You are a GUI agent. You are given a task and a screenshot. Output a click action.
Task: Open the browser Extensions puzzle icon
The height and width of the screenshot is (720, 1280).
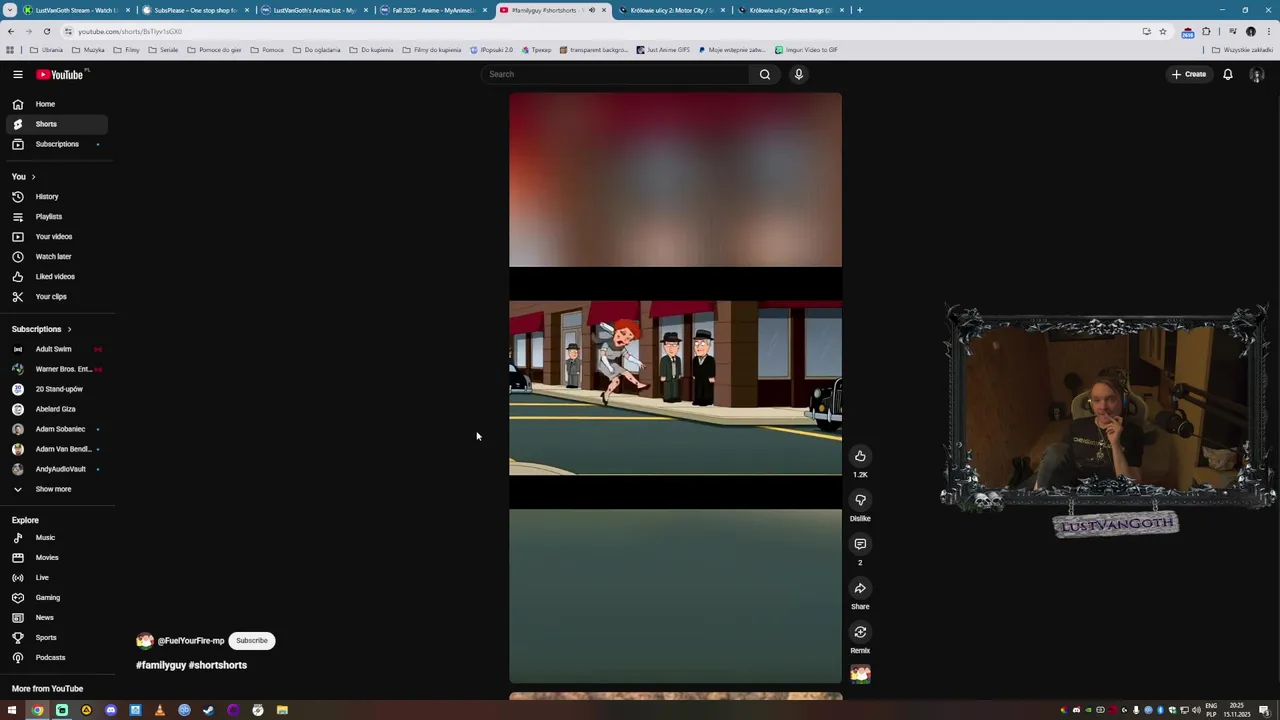[x=1206, y=31]
